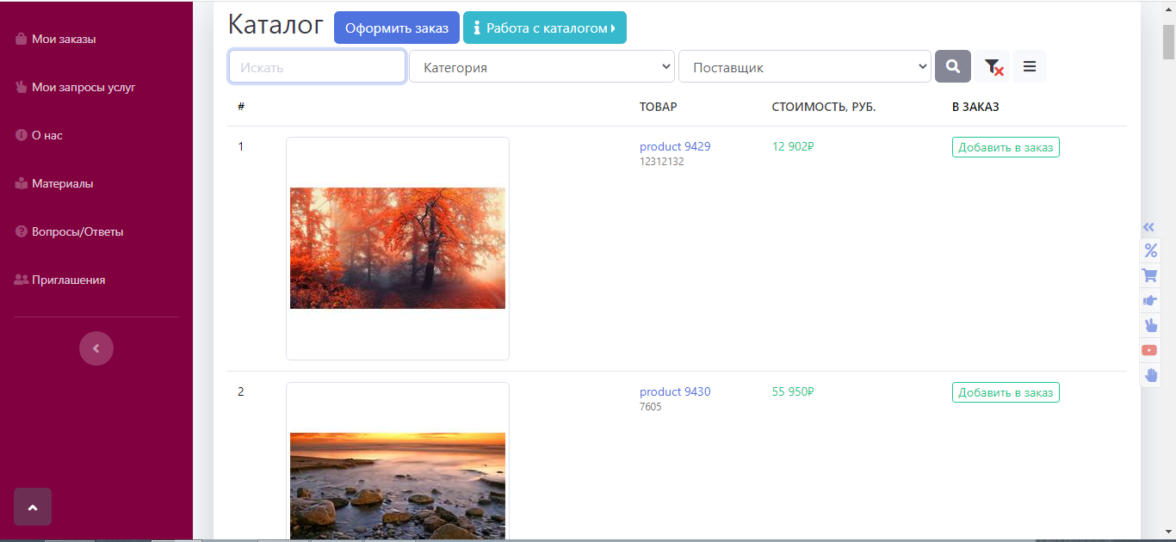Click the magnifier search button
This screenshot has width=1176, height=542.
click(952, 67)
